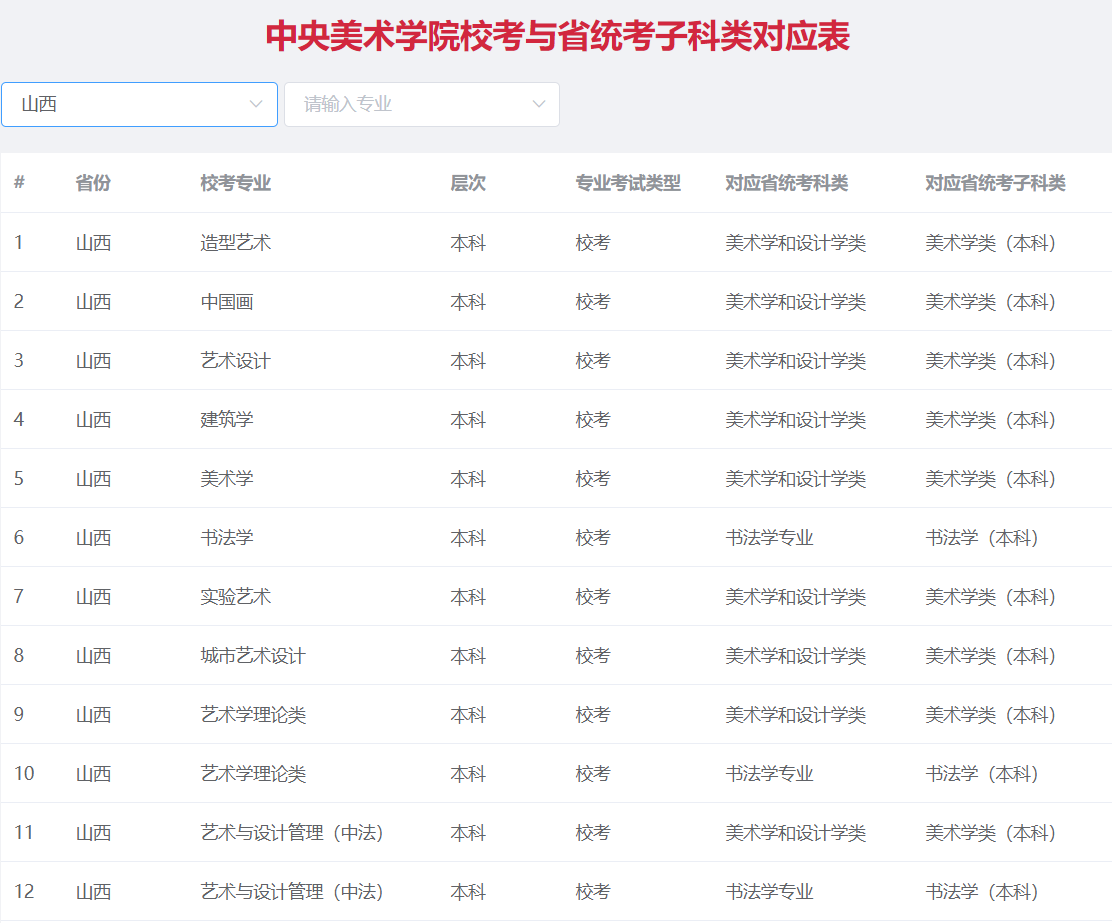Open the 山西 province dropdown
This screenshot has width=1112, height=923.
coord(139,104)
